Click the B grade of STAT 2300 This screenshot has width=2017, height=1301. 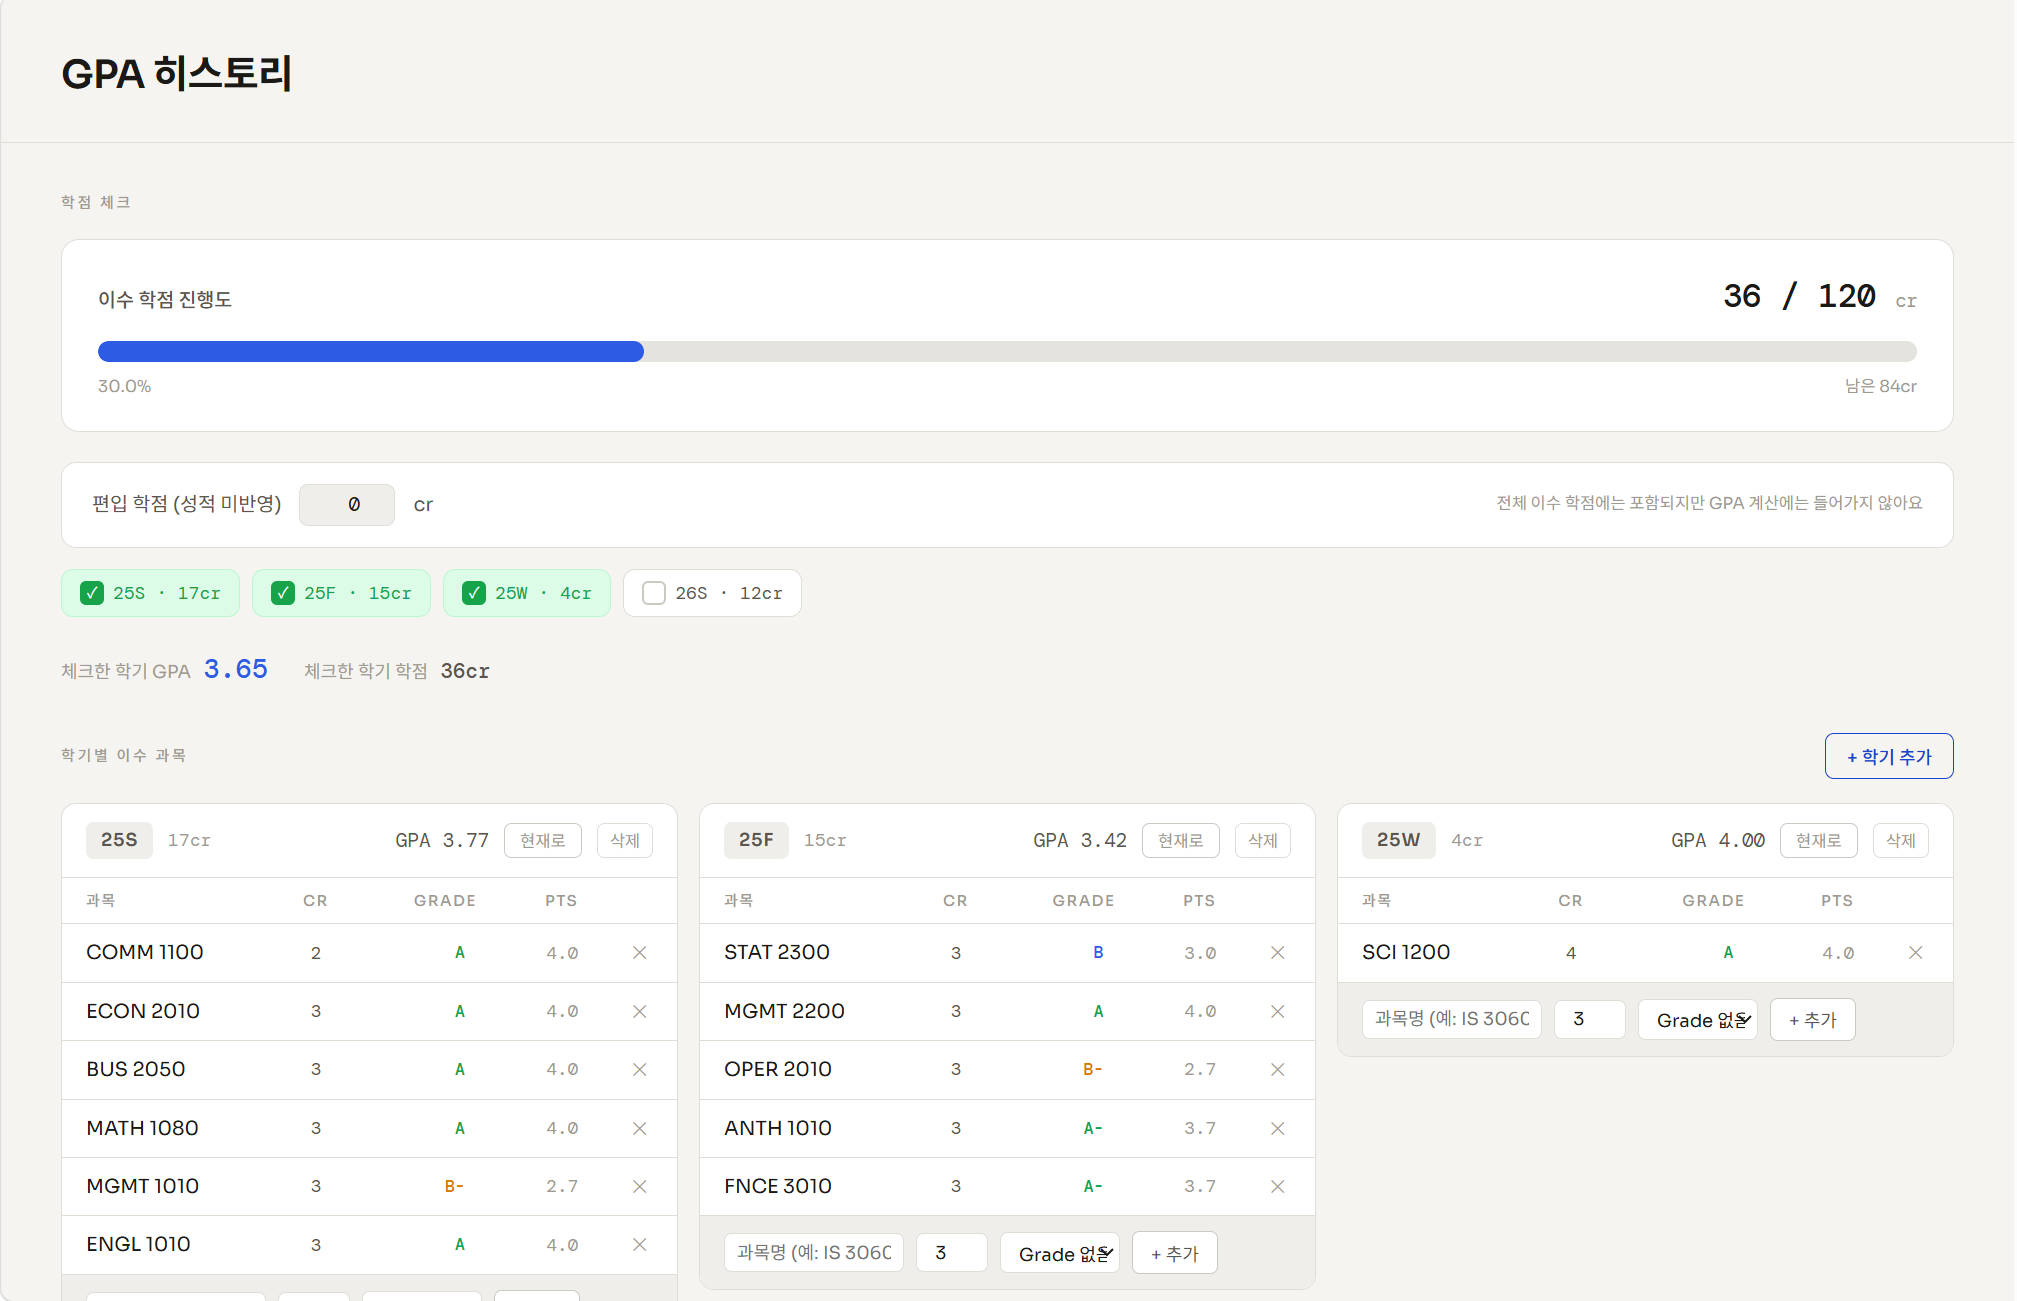[1098, 953]
